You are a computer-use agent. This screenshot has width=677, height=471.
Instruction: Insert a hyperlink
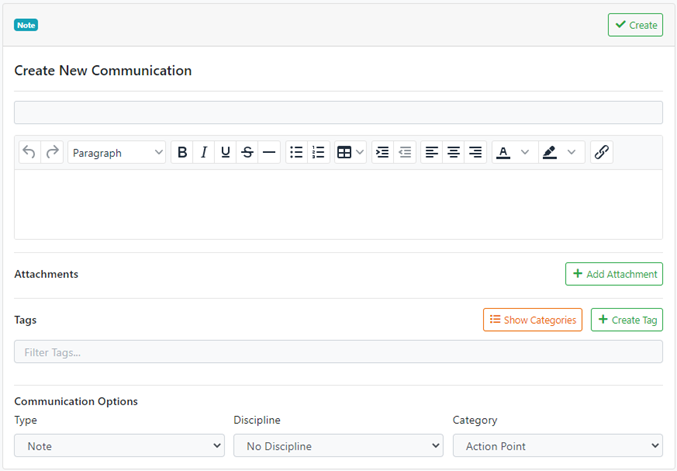point(601,153)
